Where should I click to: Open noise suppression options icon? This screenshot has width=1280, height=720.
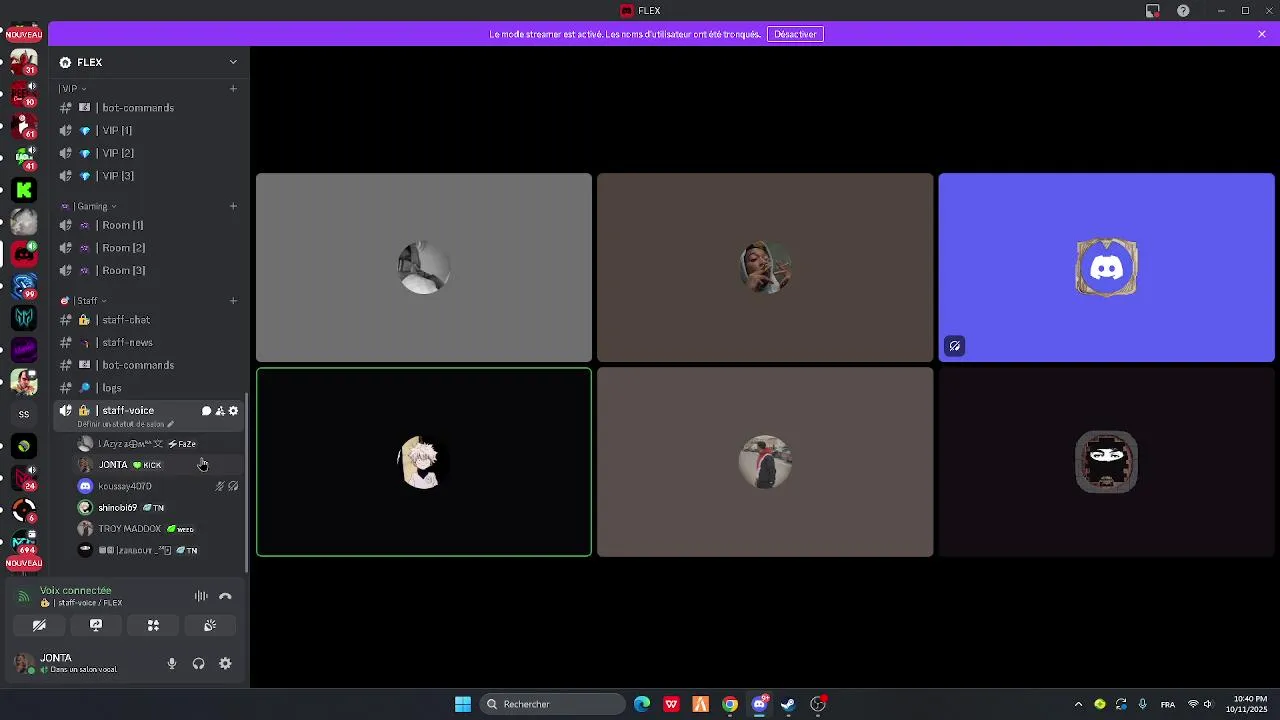pyautogui.click(x=201, y=596)
